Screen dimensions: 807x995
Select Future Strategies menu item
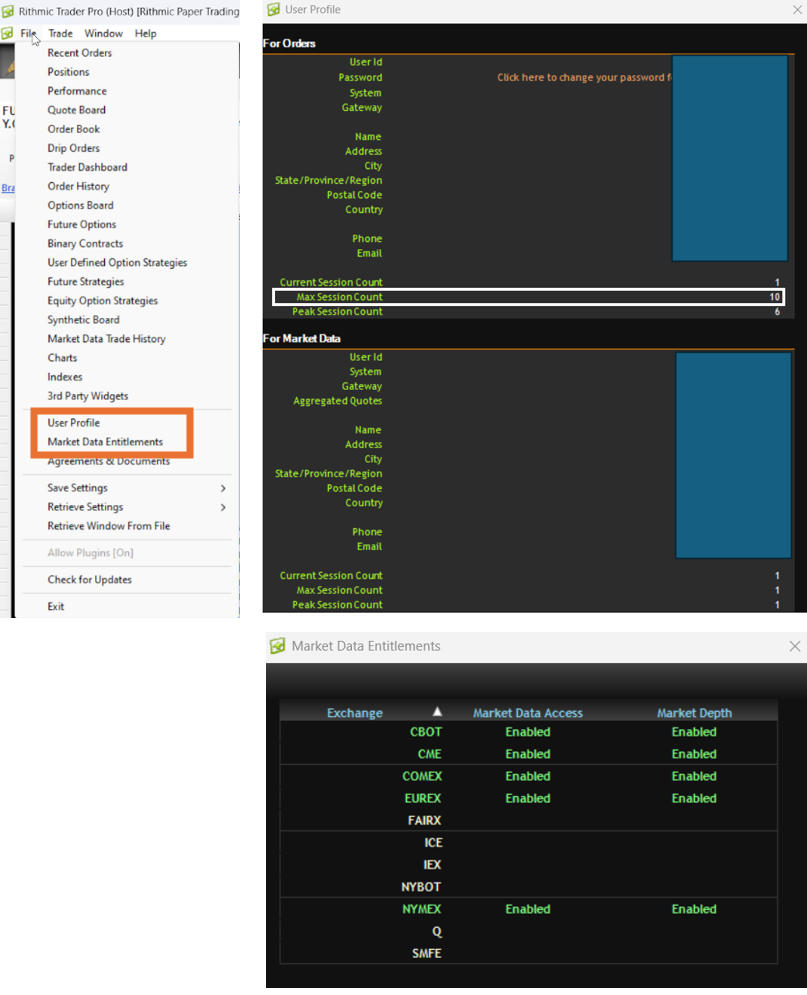pos(86,281)
